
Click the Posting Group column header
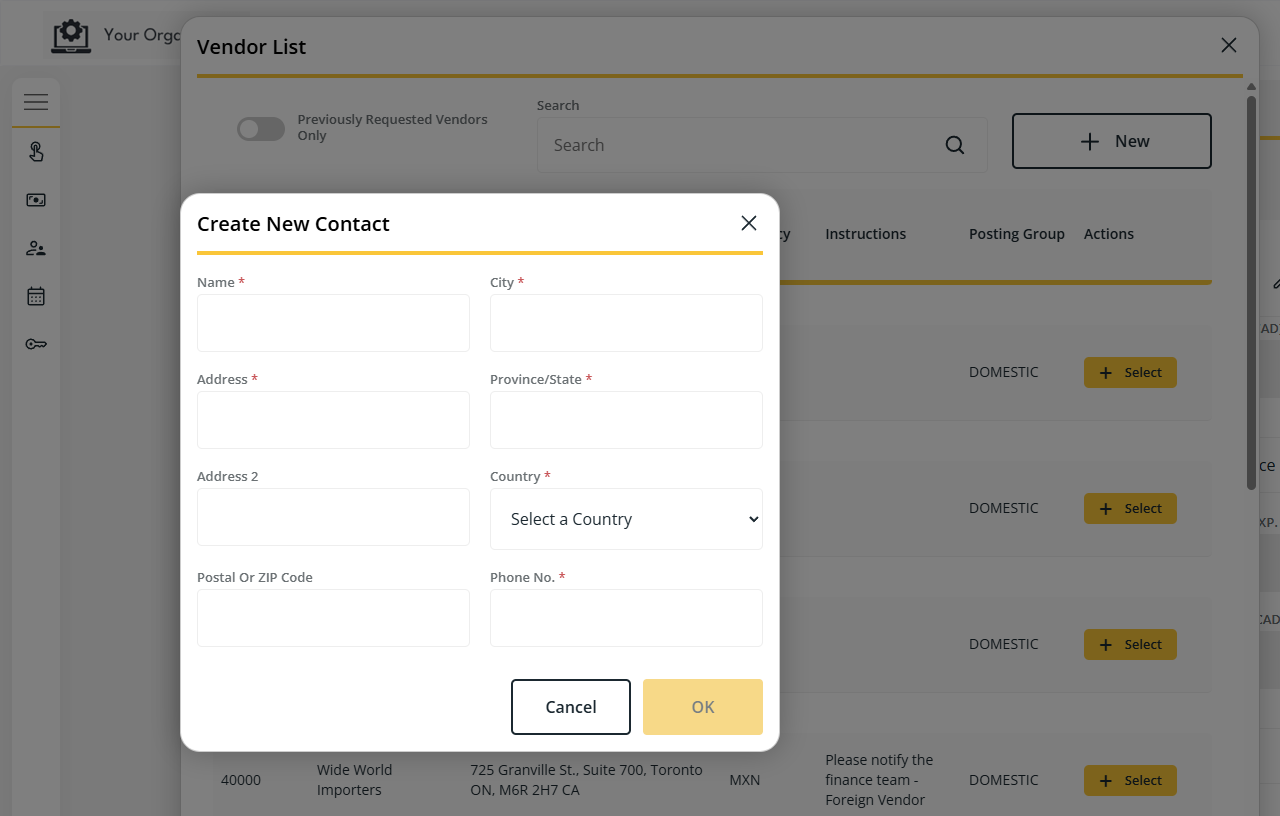1016,234
